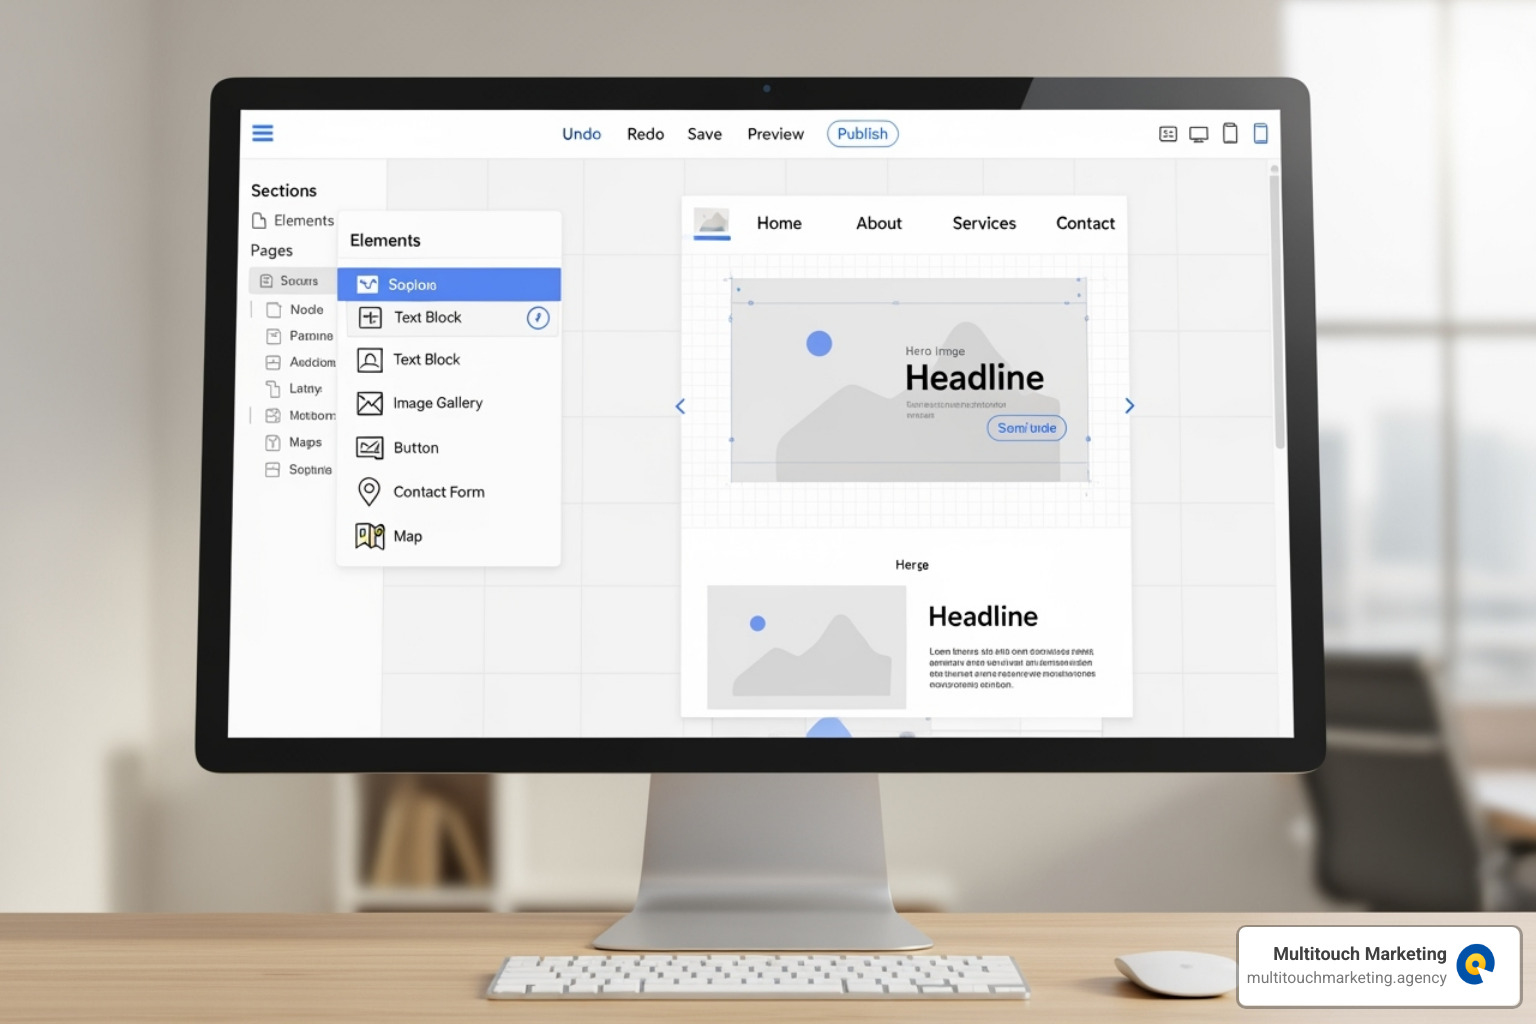The image size is (1536, 1024).
Task: Expand the Sections heading in sidebar
Action: (x=285, y=190)
